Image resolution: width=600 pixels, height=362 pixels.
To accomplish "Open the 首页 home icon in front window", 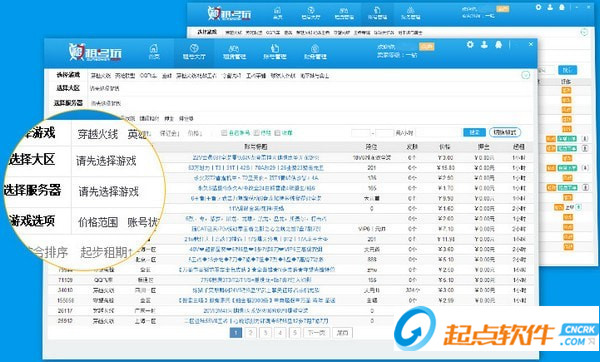I will [154, 52].
